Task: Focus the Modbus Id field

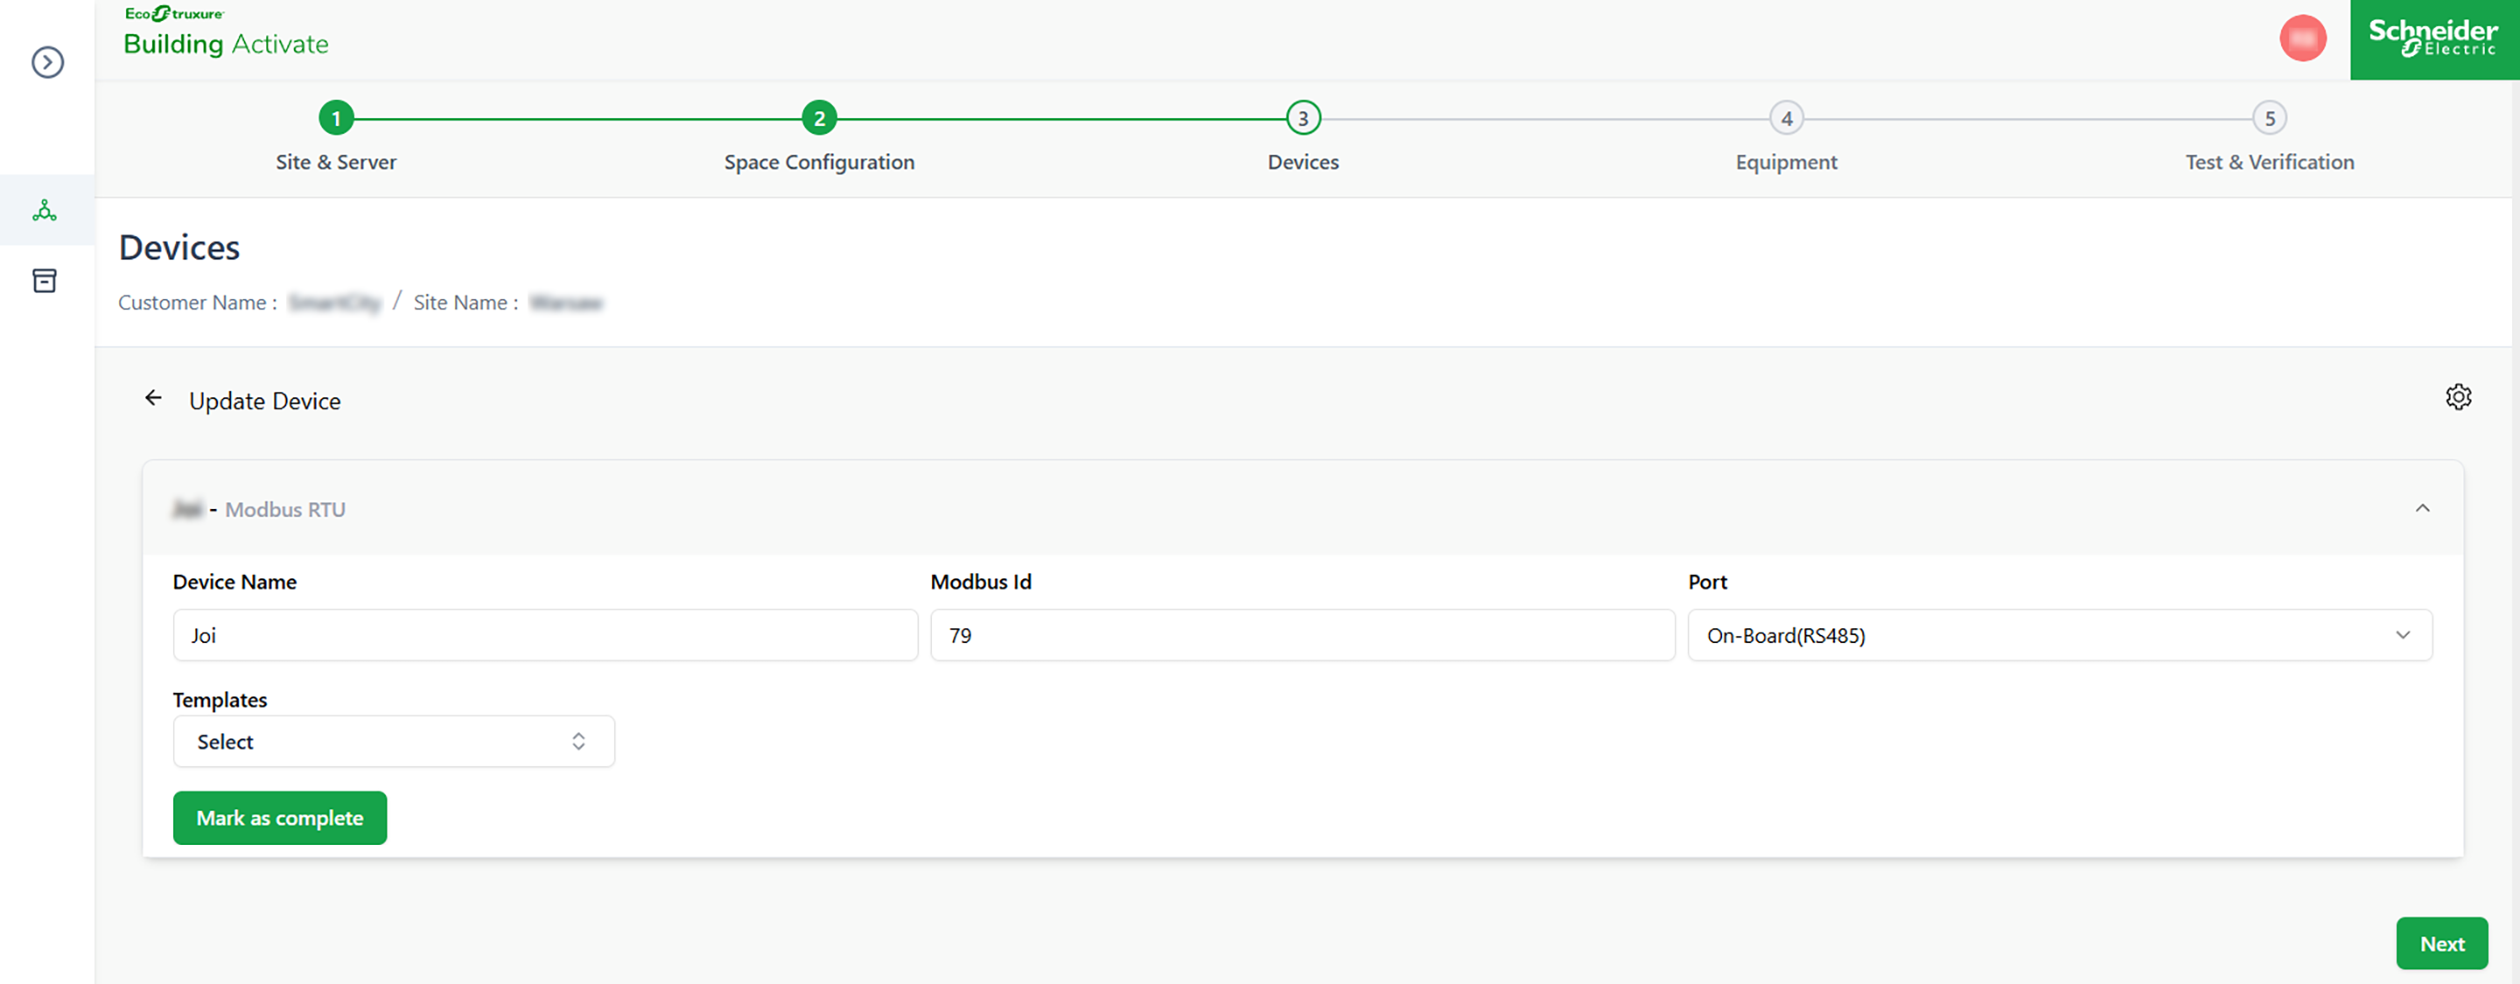Action: (x=1302, y=635)
